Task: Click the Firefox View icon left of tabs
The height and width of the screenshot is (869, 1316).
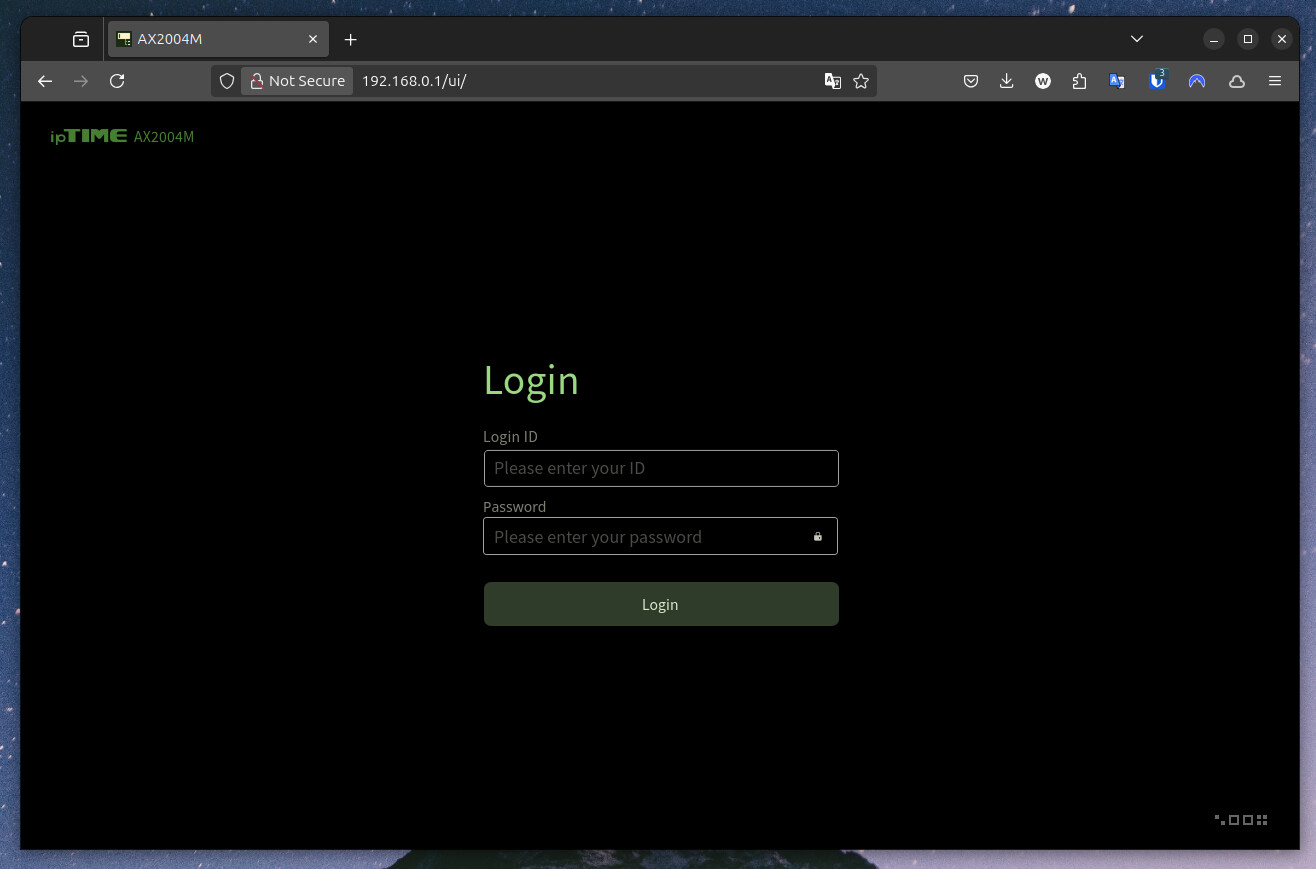Action: point(81,40)
